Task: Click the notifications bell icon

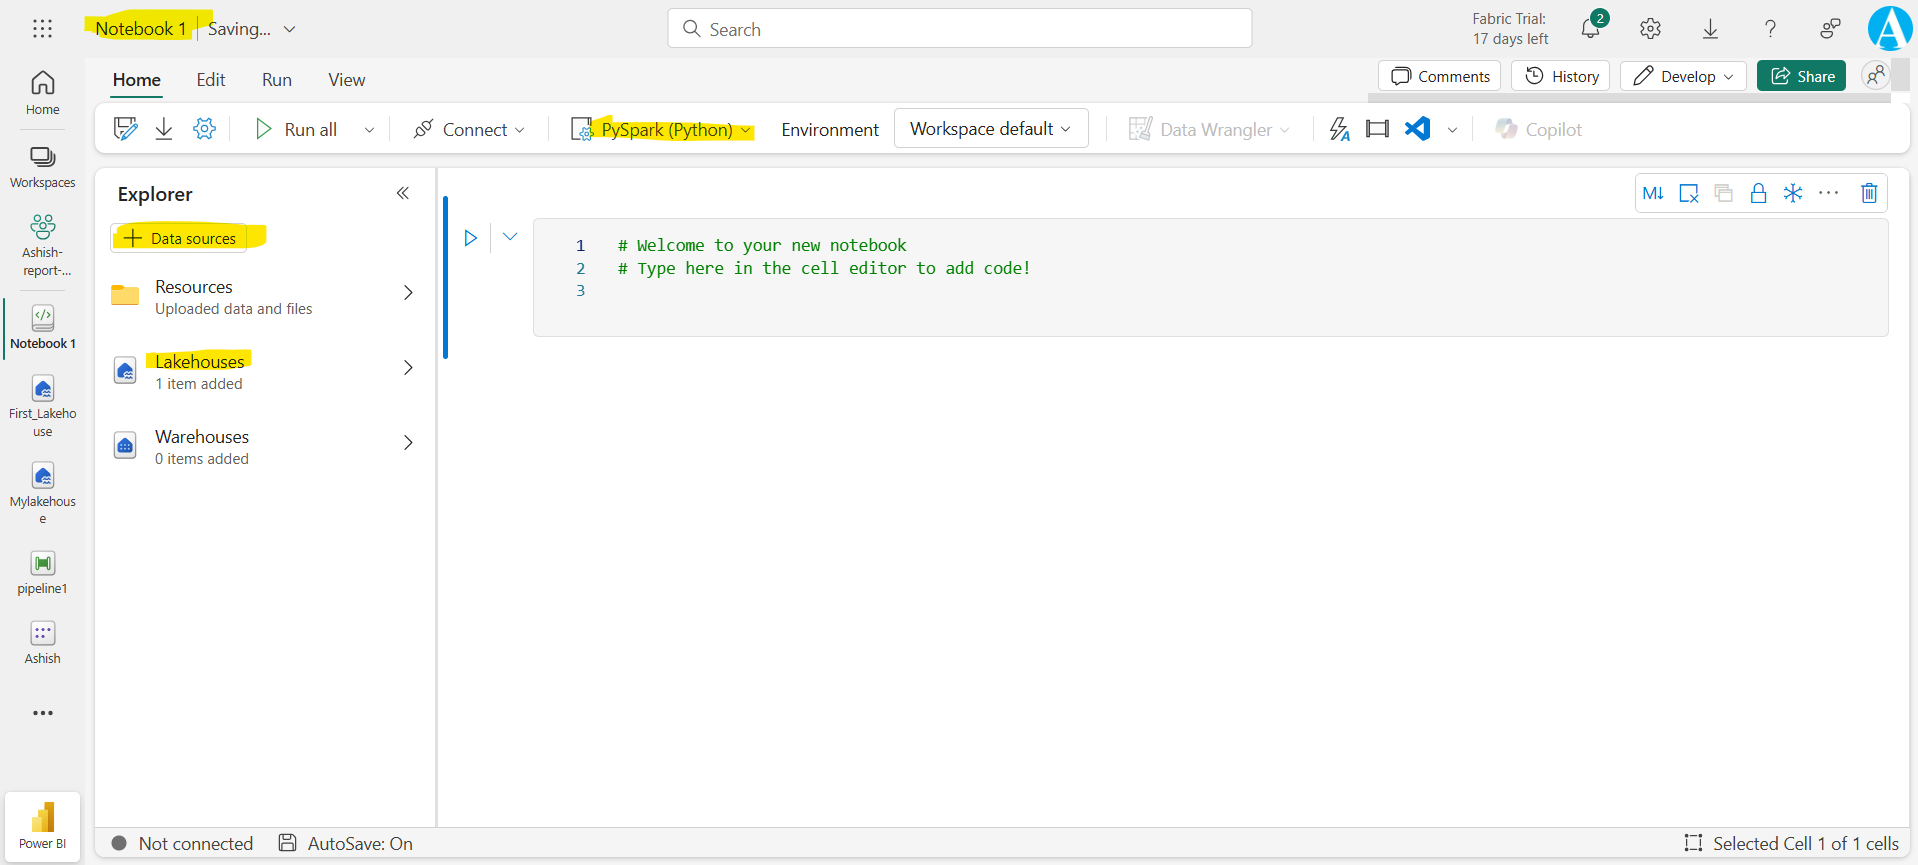Action: (1590, 29)
